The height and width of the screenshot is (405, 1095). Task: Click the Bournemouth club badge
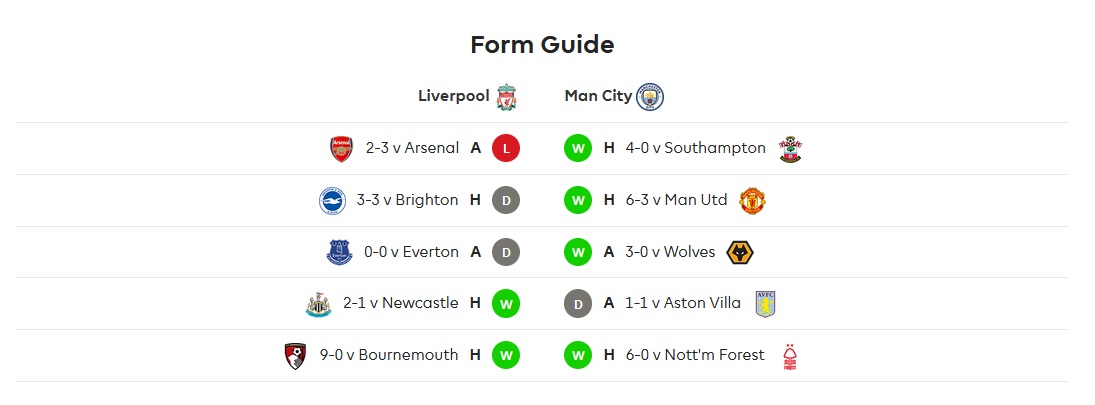coord(295,355)
